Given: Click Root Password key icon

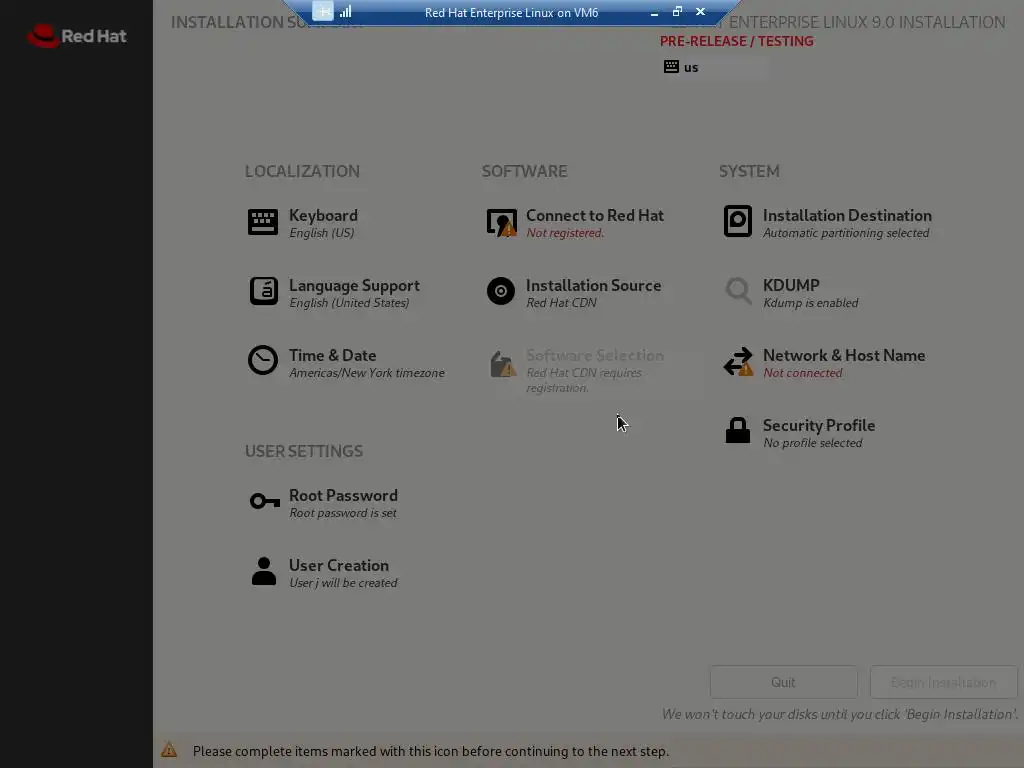Looking at the screenshot, I should coord(264,501).
